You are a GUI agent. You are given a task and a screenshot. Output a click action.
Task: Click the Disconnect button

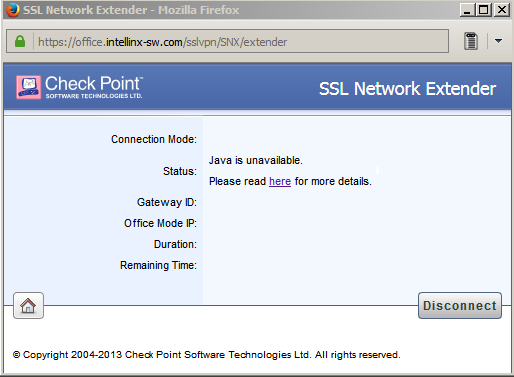click(x=460, y=306)
